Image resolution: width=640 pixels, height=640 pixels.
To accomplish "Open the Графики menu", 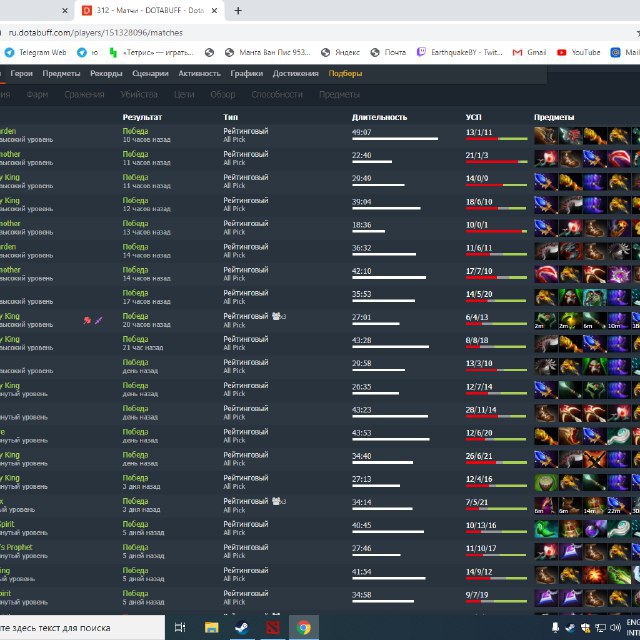I will pyautogui.click(x=247, y=73).
